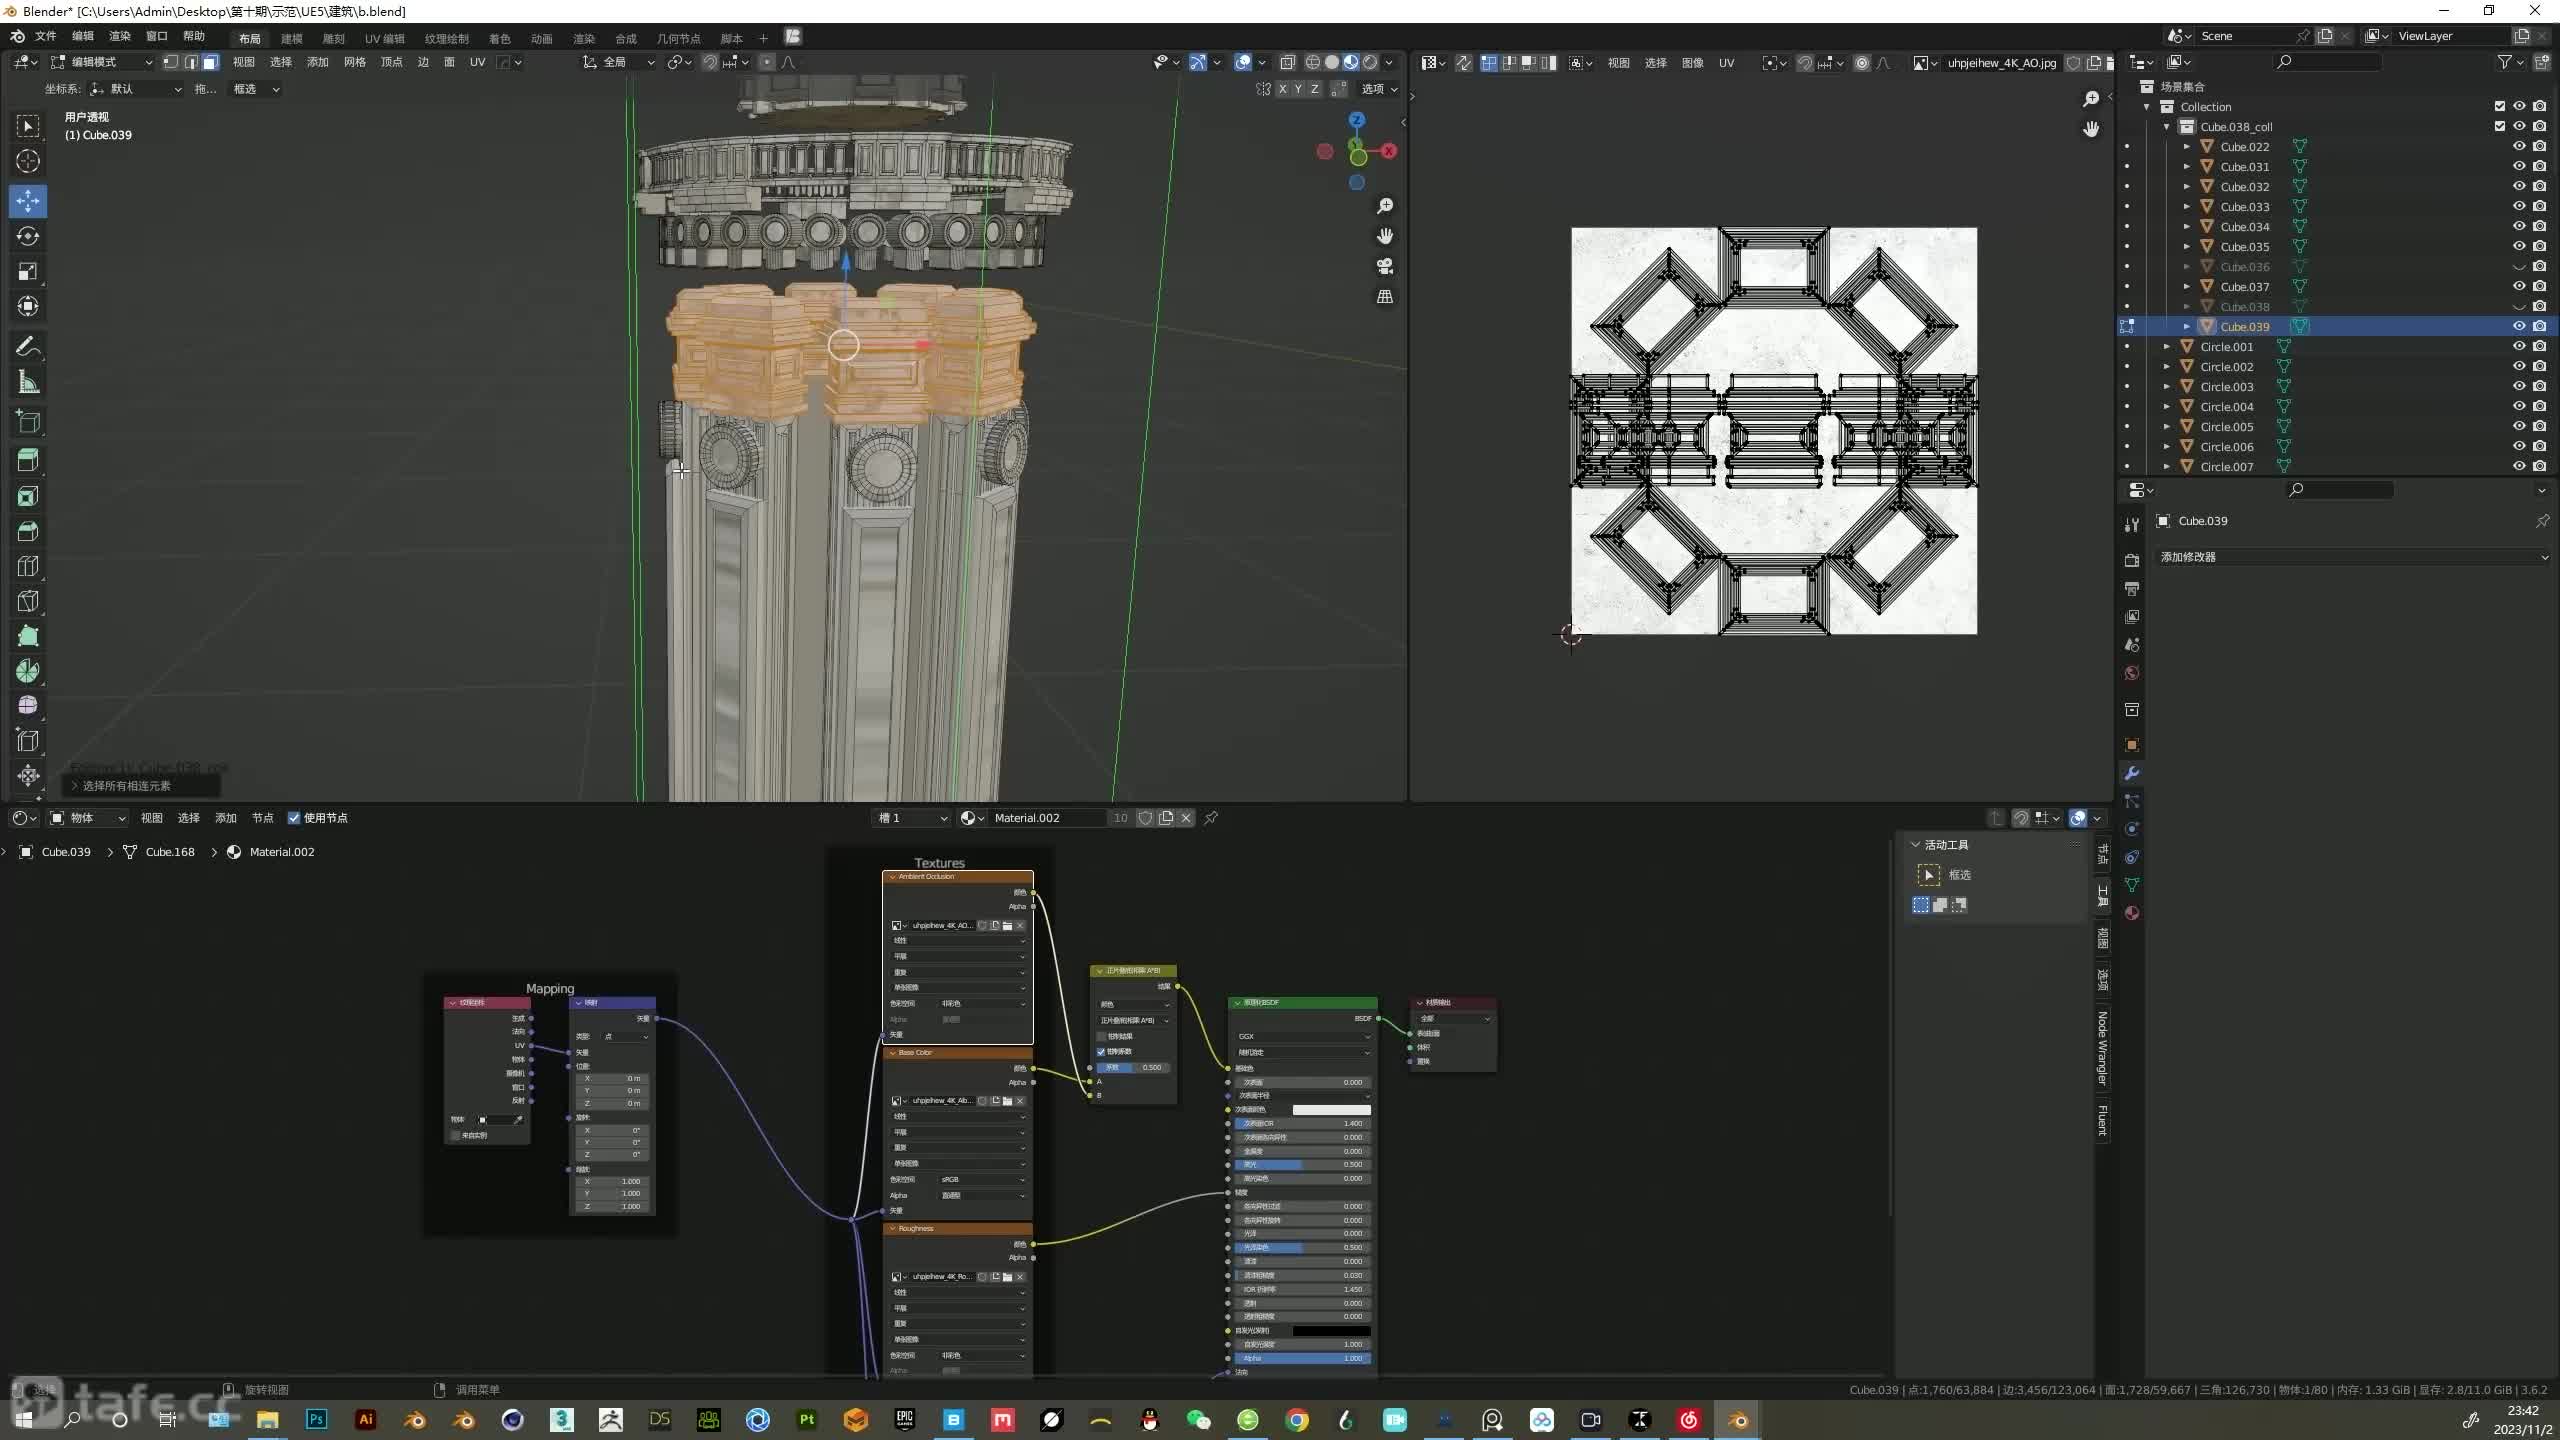This screenshot has width=2560, height=1440.
Task: Hide Cube.039 in viewport via eye icon
Action: click(2519, 326)
